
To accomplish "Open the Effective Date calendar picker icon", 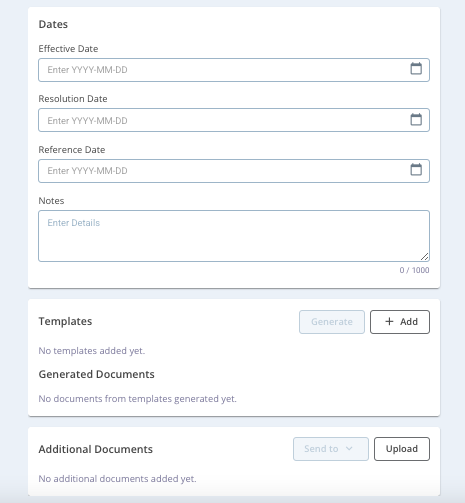I will click(416, 69).
